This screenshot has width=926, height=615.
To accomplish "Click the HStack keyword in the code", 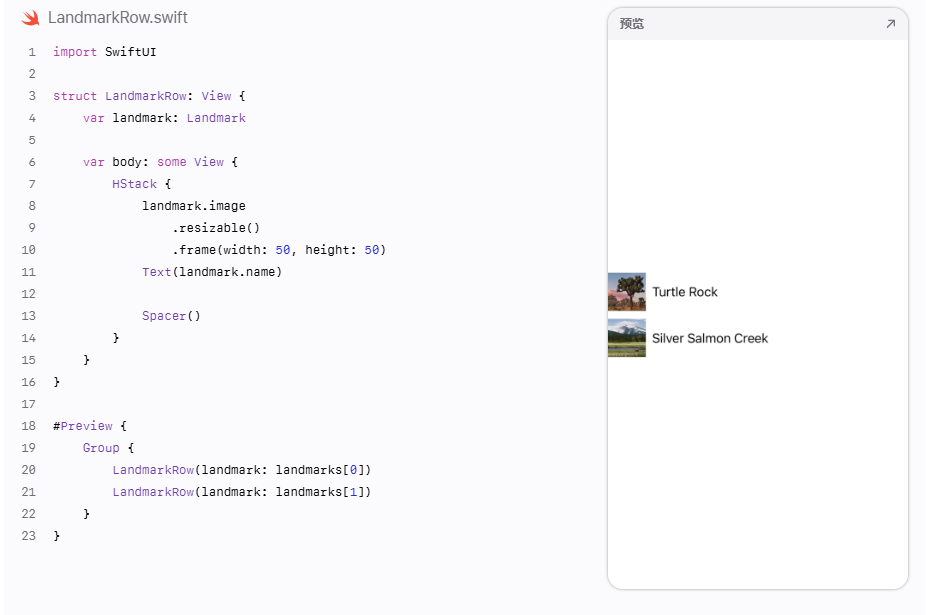I will point(135,184).
